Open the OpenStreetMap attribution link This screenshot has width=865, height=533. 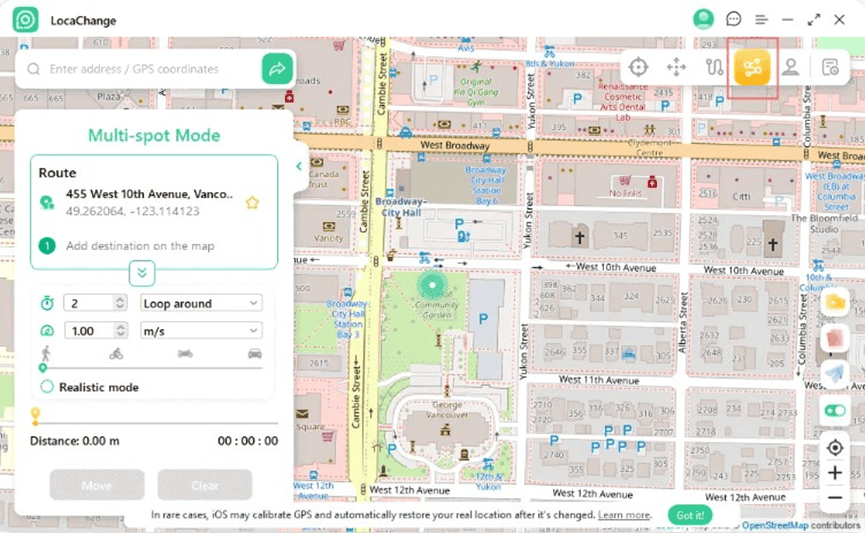click(775, 525)
